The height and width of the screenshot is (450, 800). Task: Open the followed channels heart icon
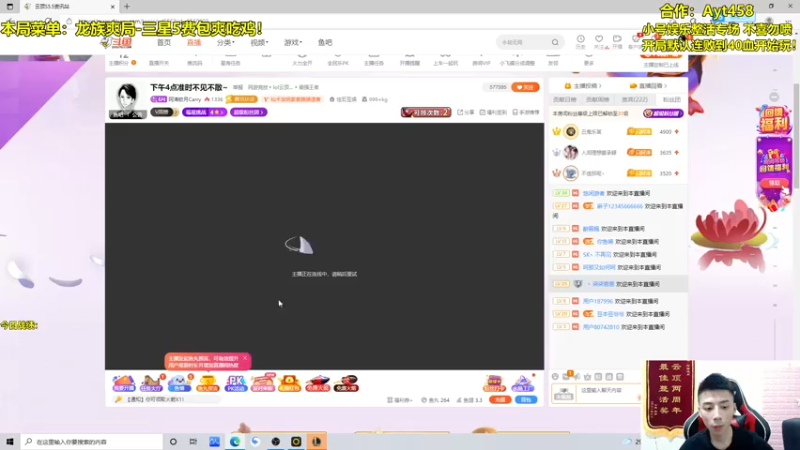[x=599, y=41]
